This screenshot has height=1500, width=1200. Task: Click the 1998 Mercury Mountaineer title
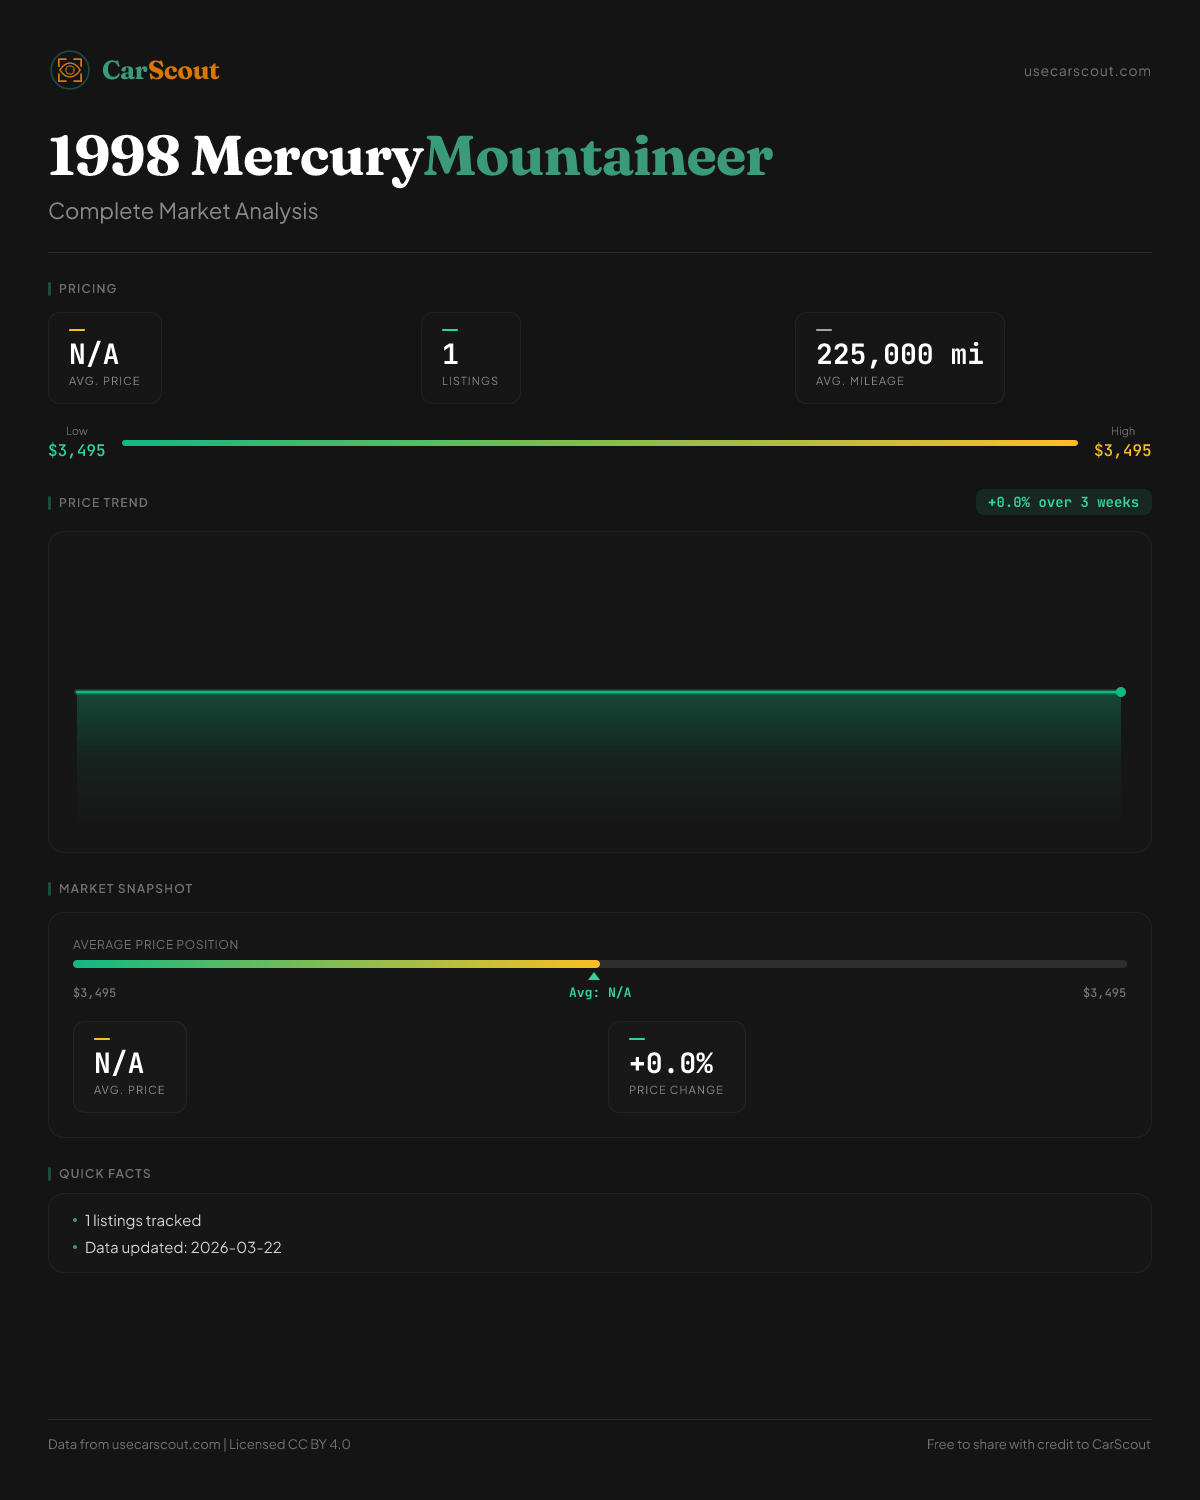click(x=410, y=157)
